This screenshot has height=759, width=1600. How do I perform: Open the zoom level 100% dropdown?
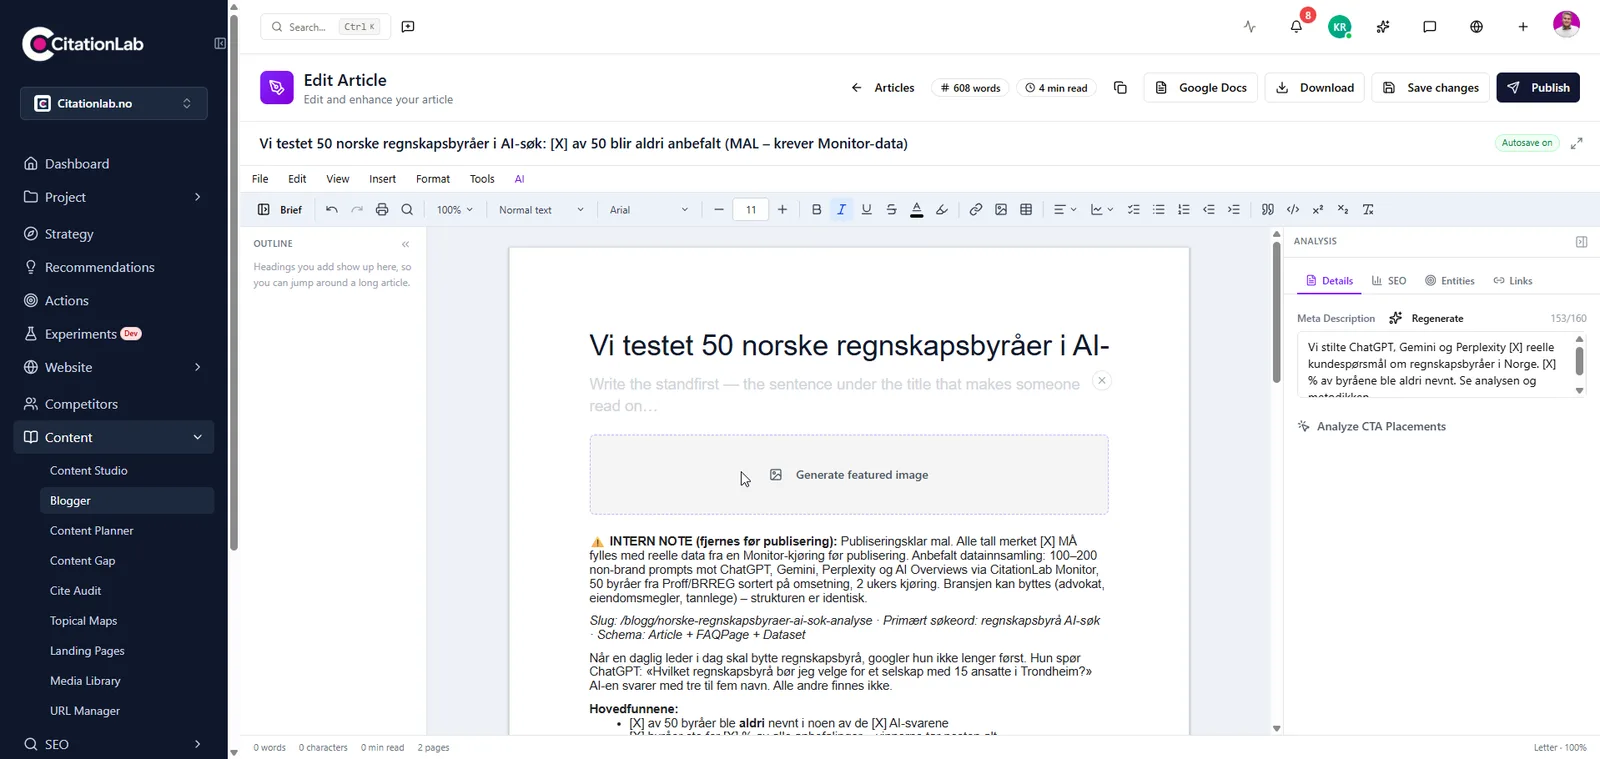455,210
